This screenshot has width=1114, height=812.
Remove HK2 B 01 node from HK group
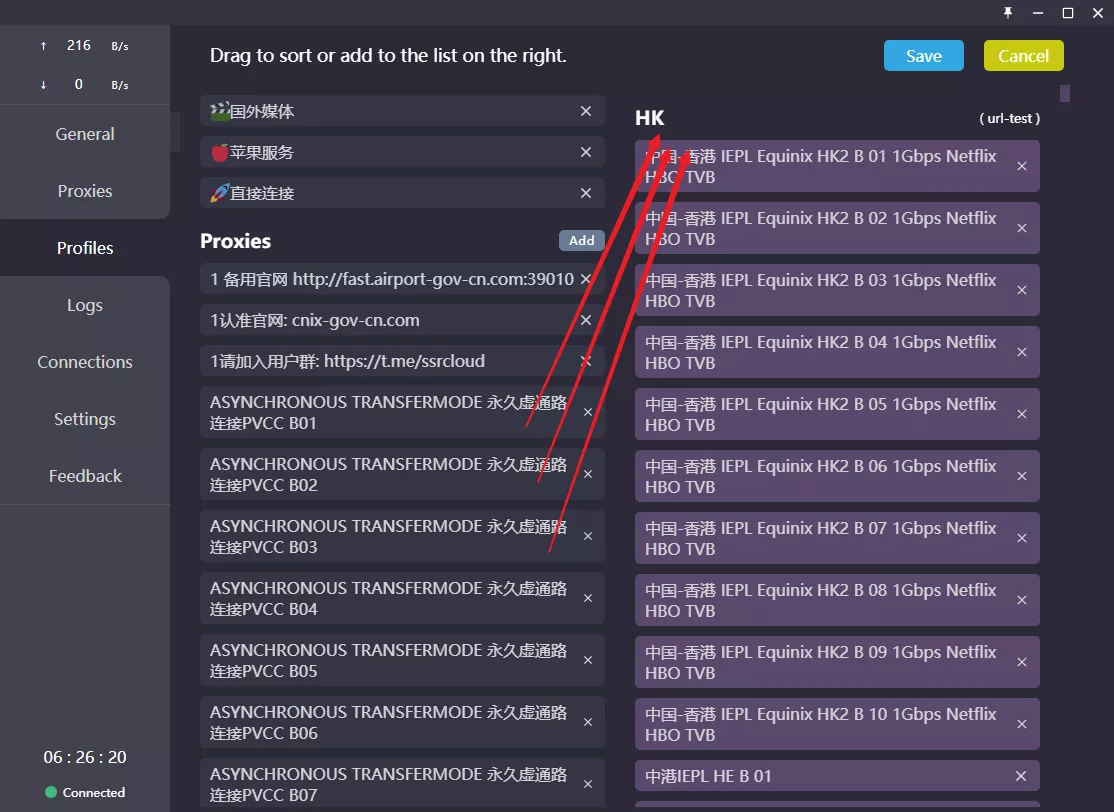[1022, 166]
